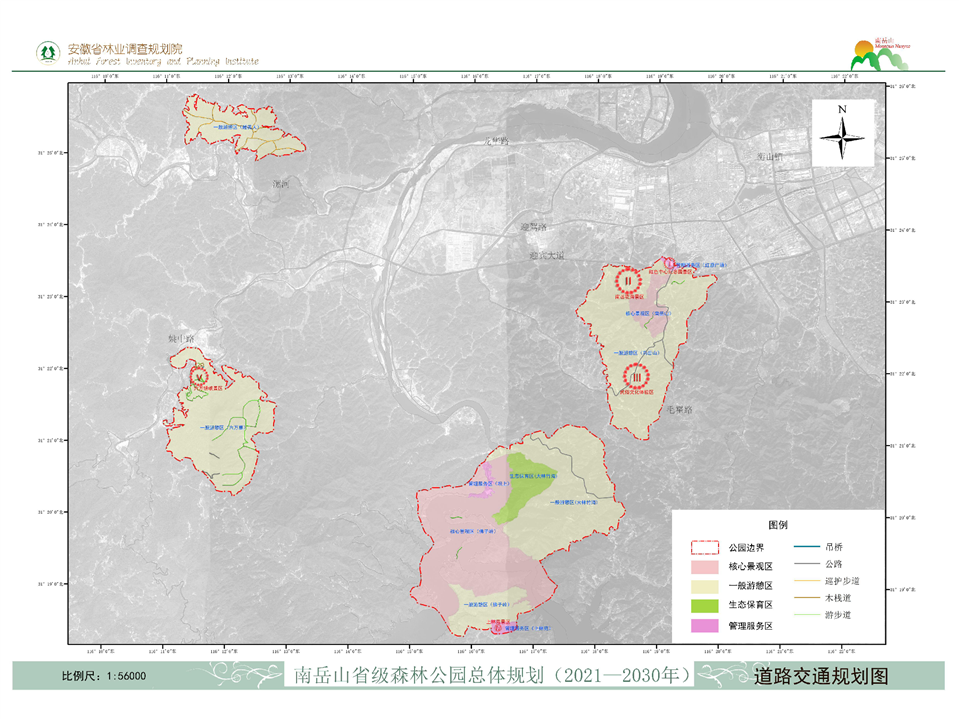Click the blue 吊桥 line symbol in legend

click(807, 547)
